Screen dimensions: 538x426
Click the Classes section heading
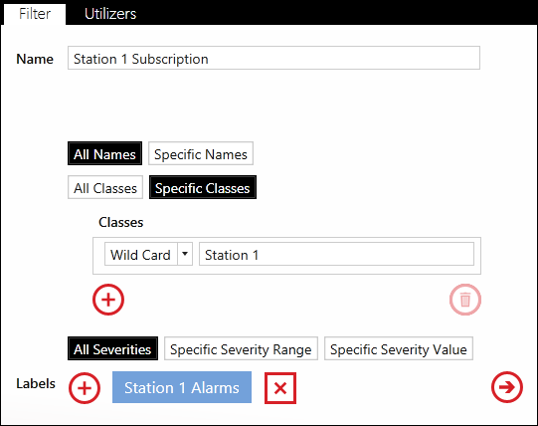(x=121, y=222)
